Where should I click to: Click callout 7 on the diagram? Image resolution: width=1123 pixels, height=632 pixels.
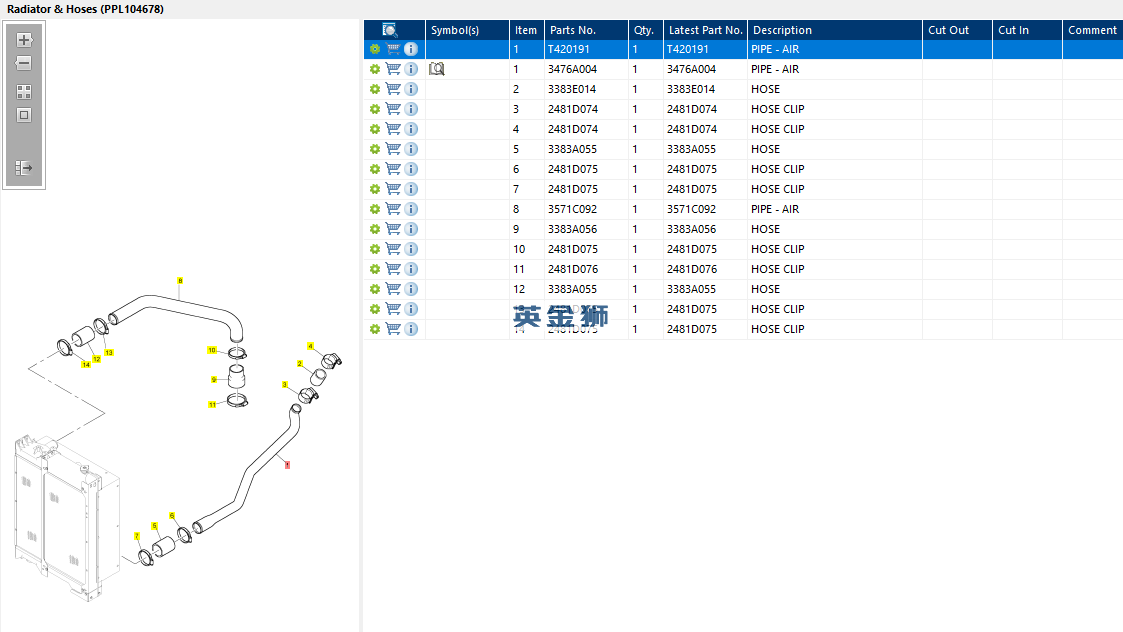(137, 536)
